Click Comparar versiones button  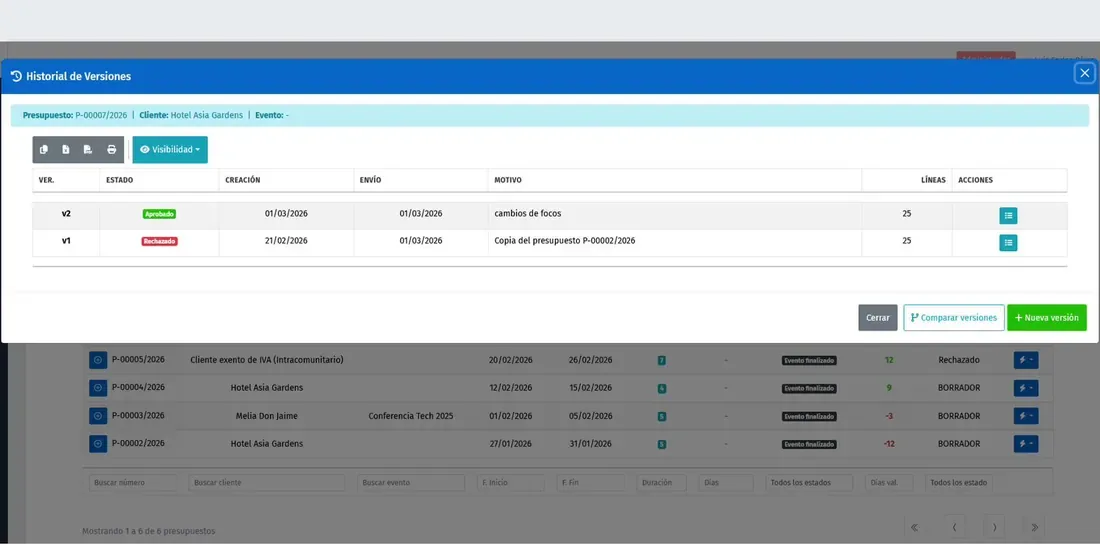point(953,318)
